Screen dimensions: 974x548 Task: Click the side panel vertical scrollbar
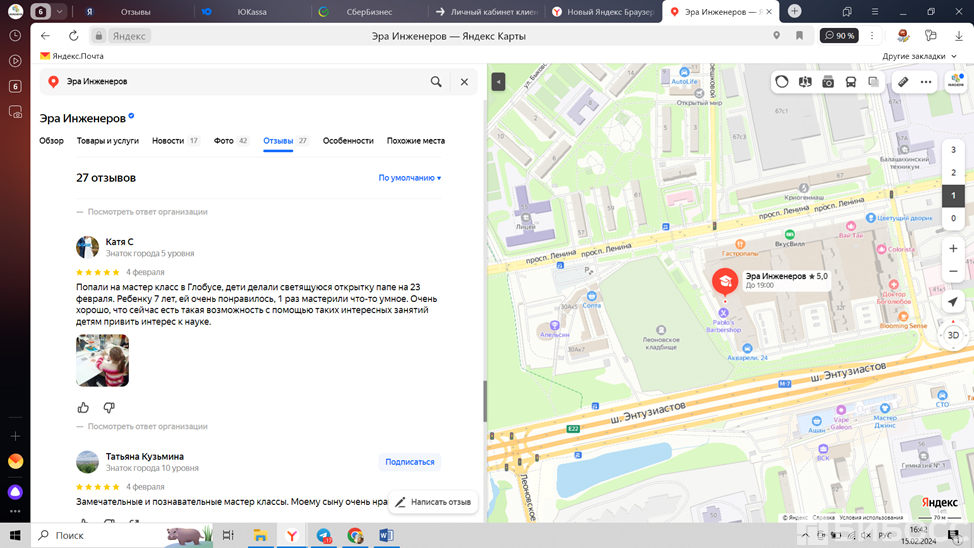(485, 401)
